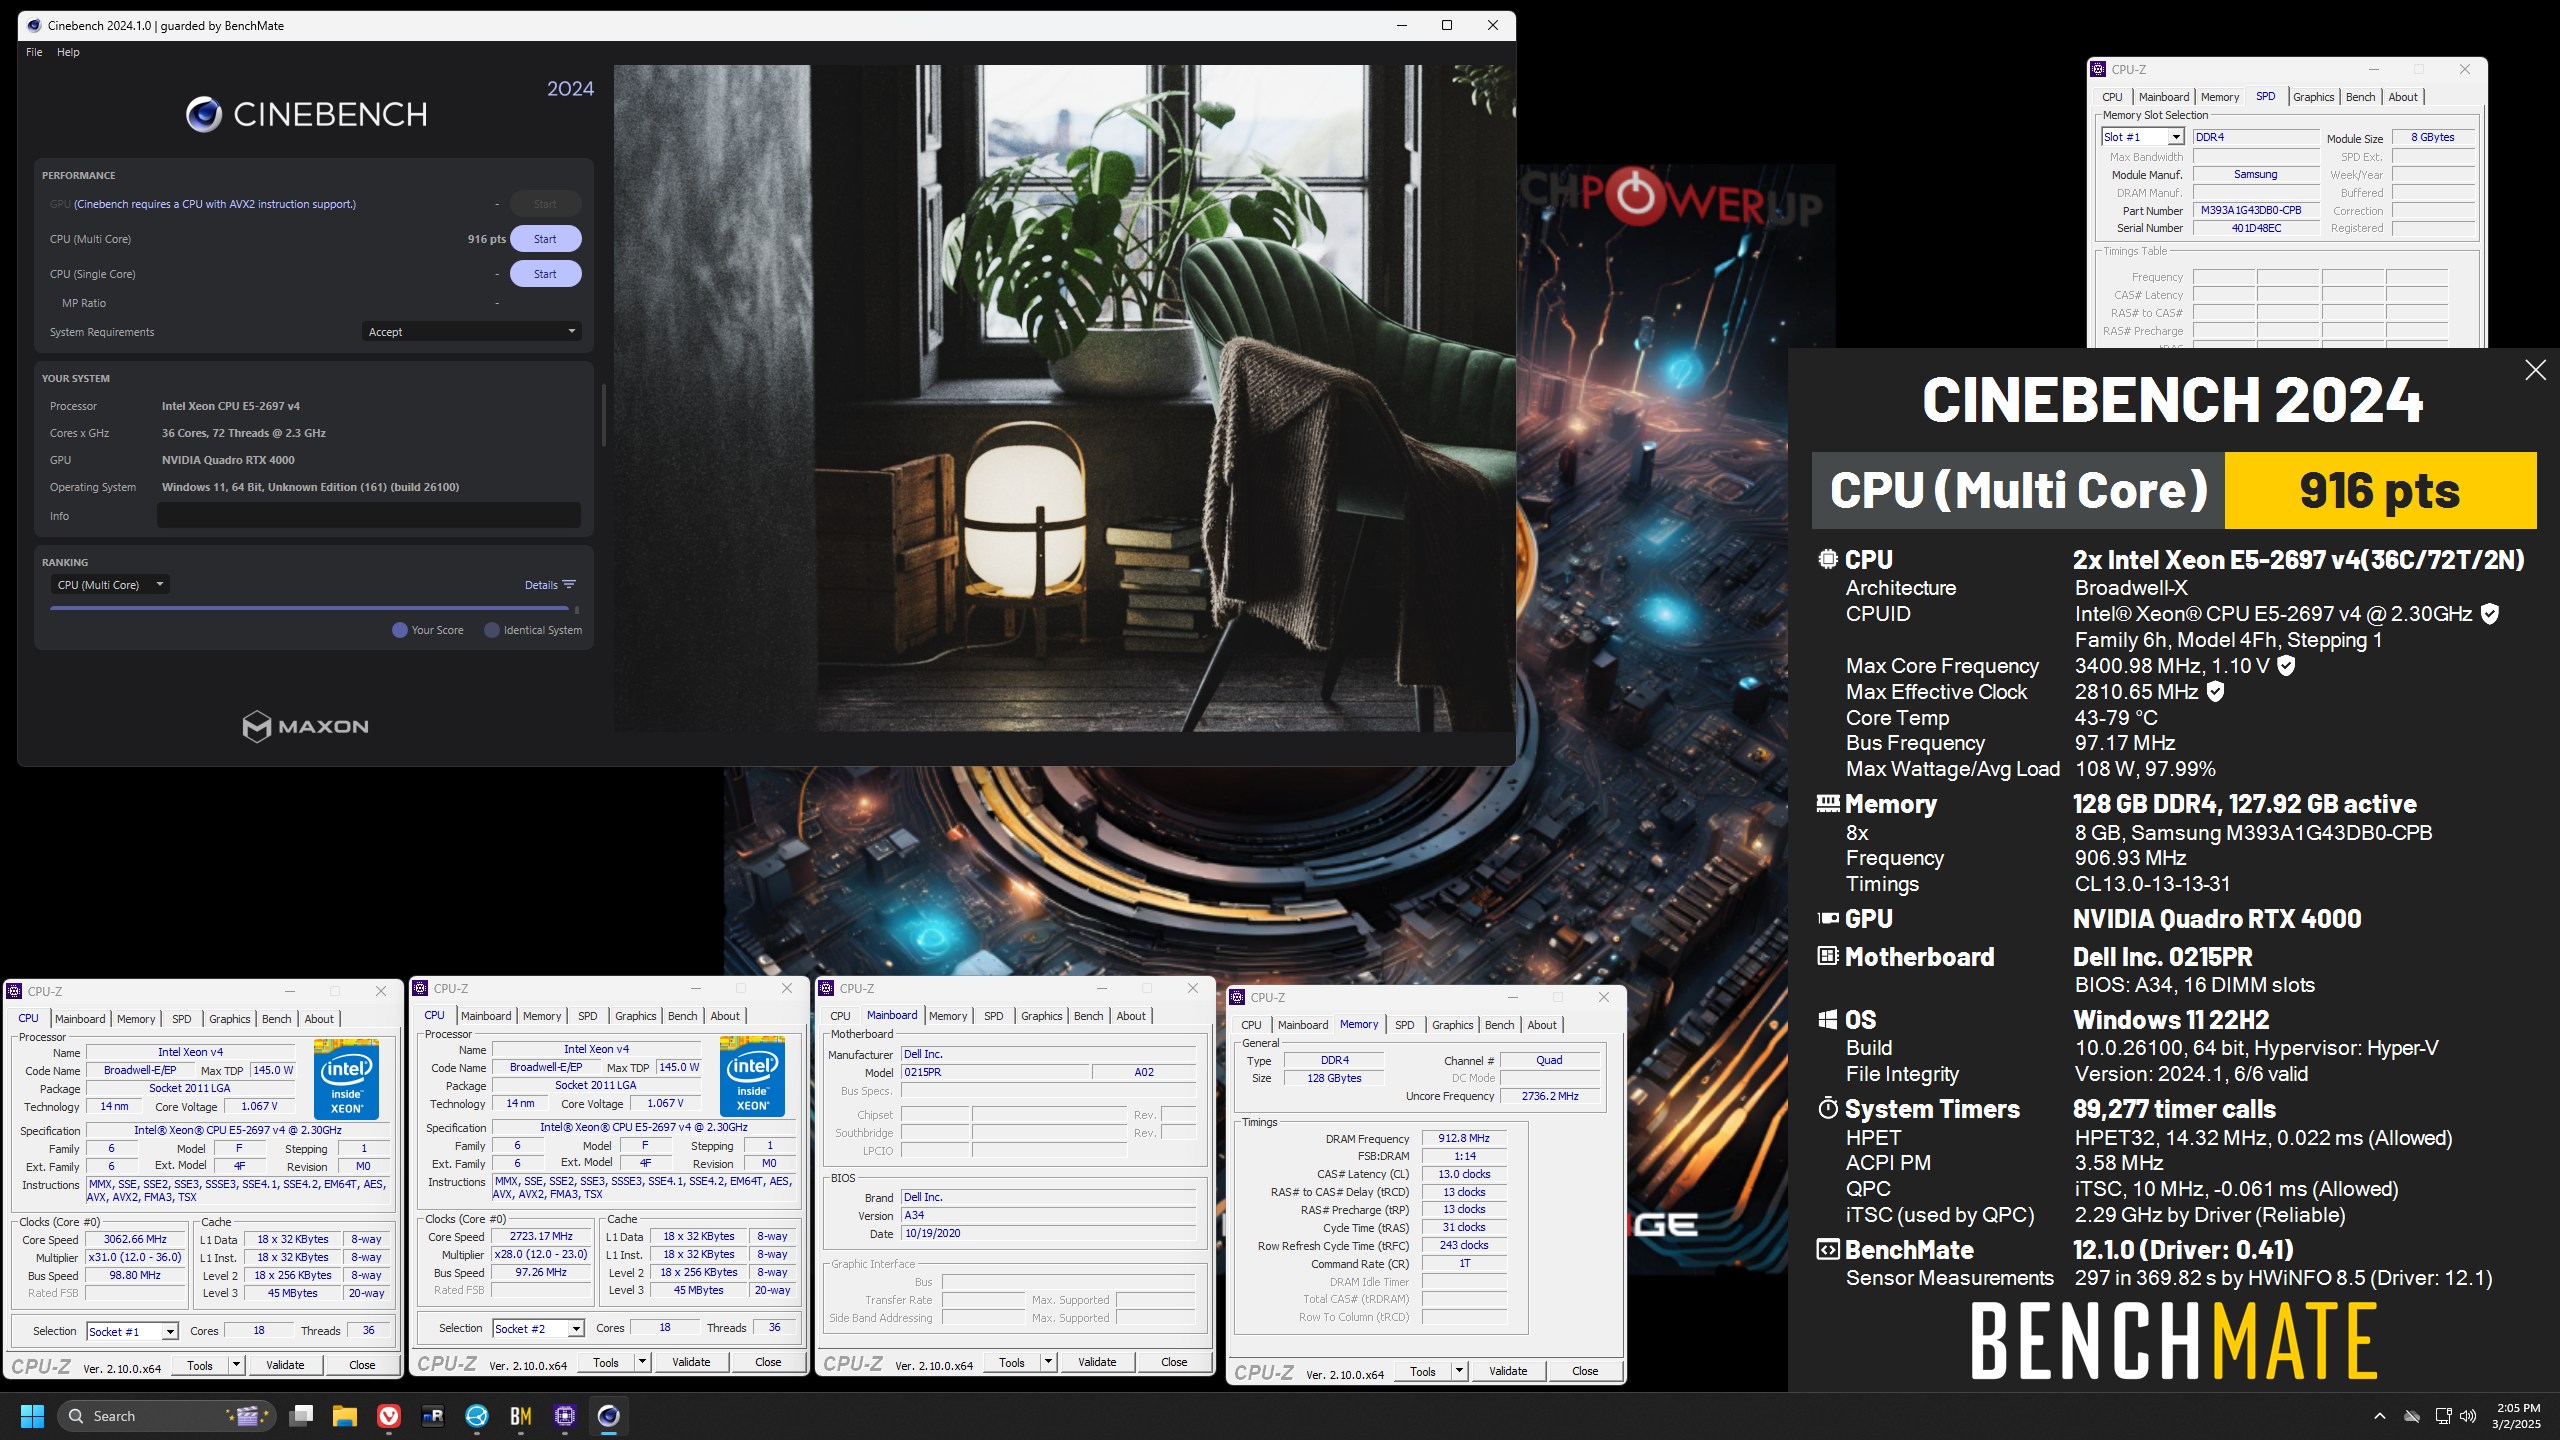
Task: Open the ranking Details link
Action: (x=541, y=585)
